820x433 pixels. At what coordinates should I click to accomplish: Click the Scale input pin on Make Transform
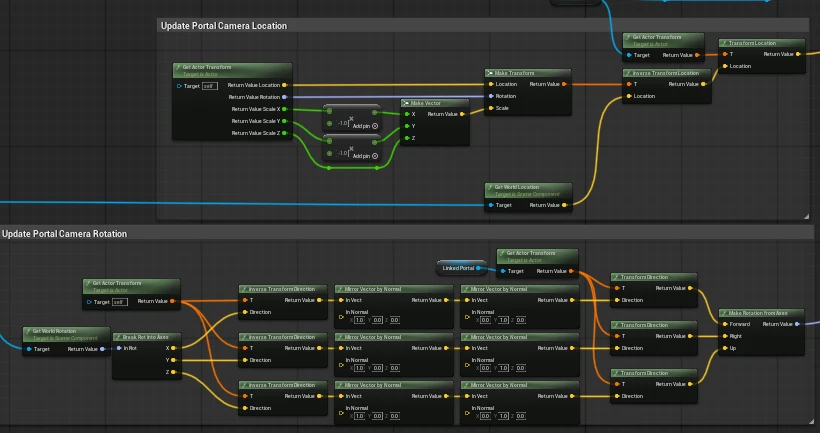491,108
